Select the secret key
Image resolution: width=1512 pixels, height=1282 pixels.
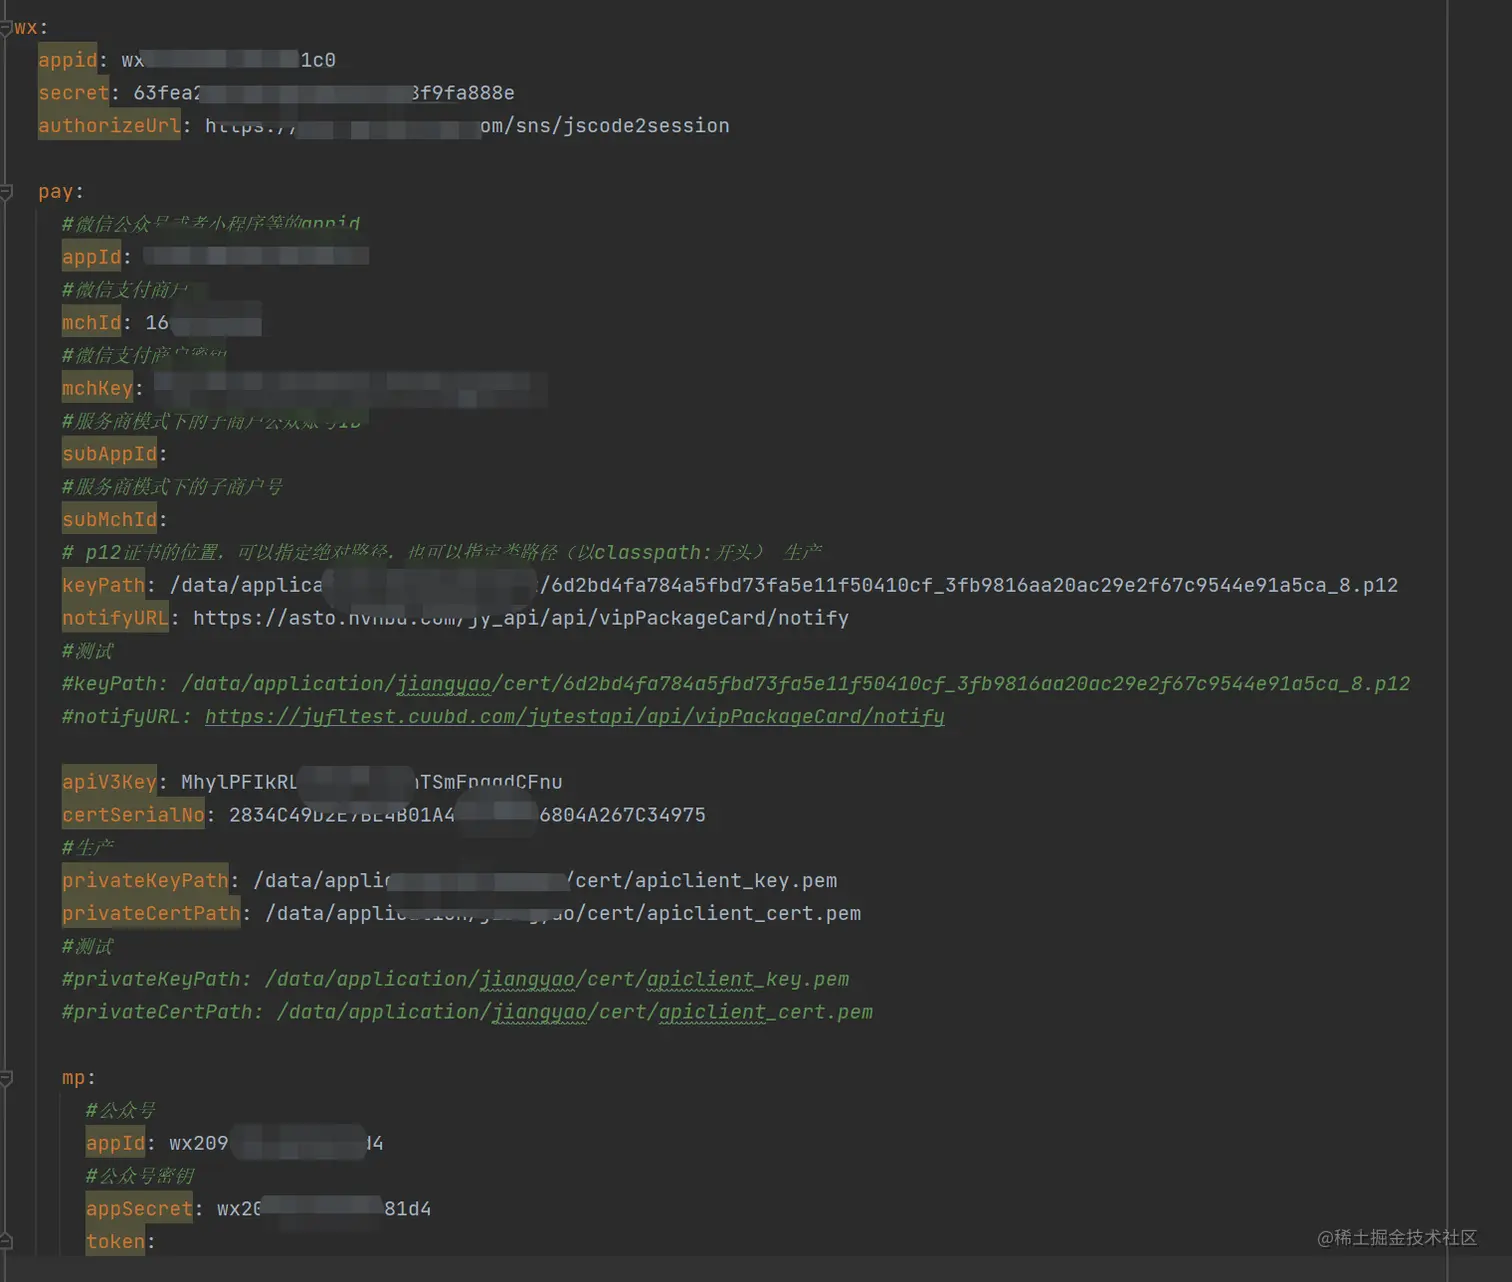pyautogui.click(x=74, y=93)
